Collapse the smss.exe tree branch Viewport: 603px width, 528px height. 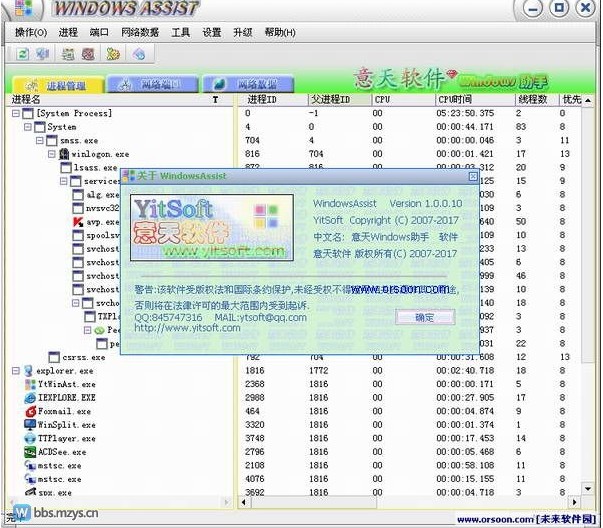[40, 141]
